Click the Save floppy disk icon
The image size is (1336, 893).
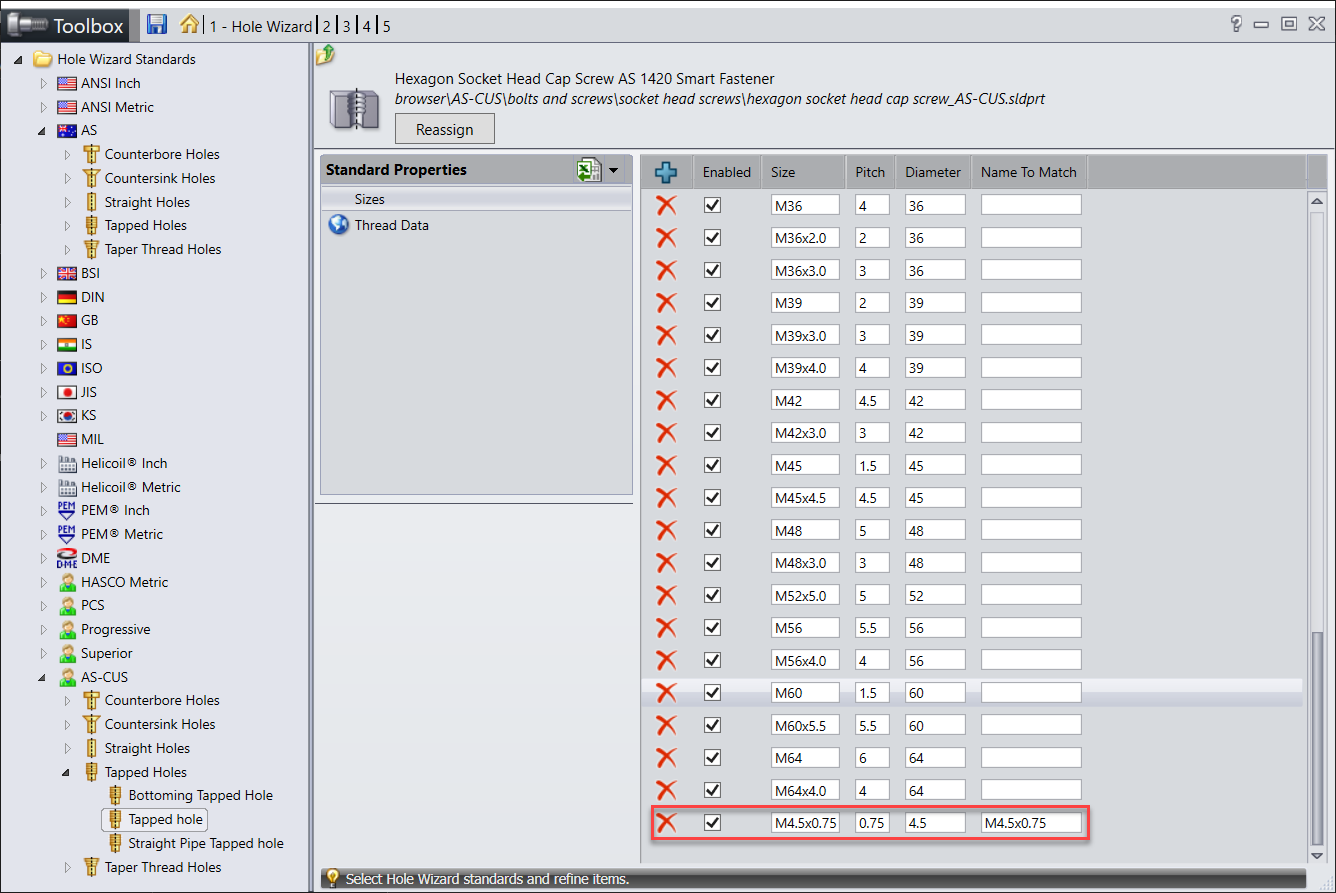[x=157, y=25]
